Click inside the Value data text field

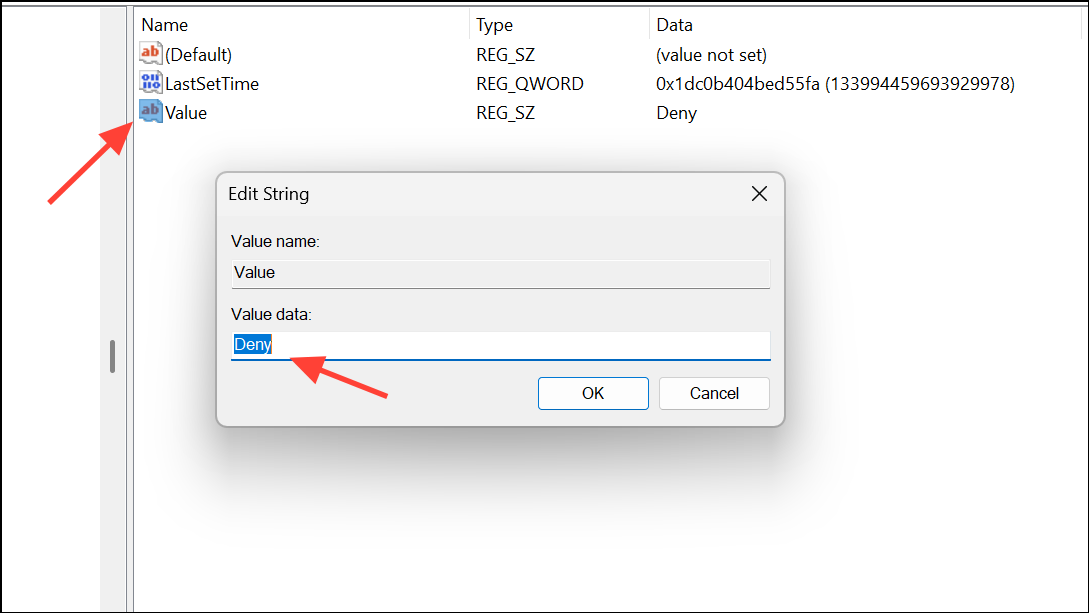(x=501, y=346)
